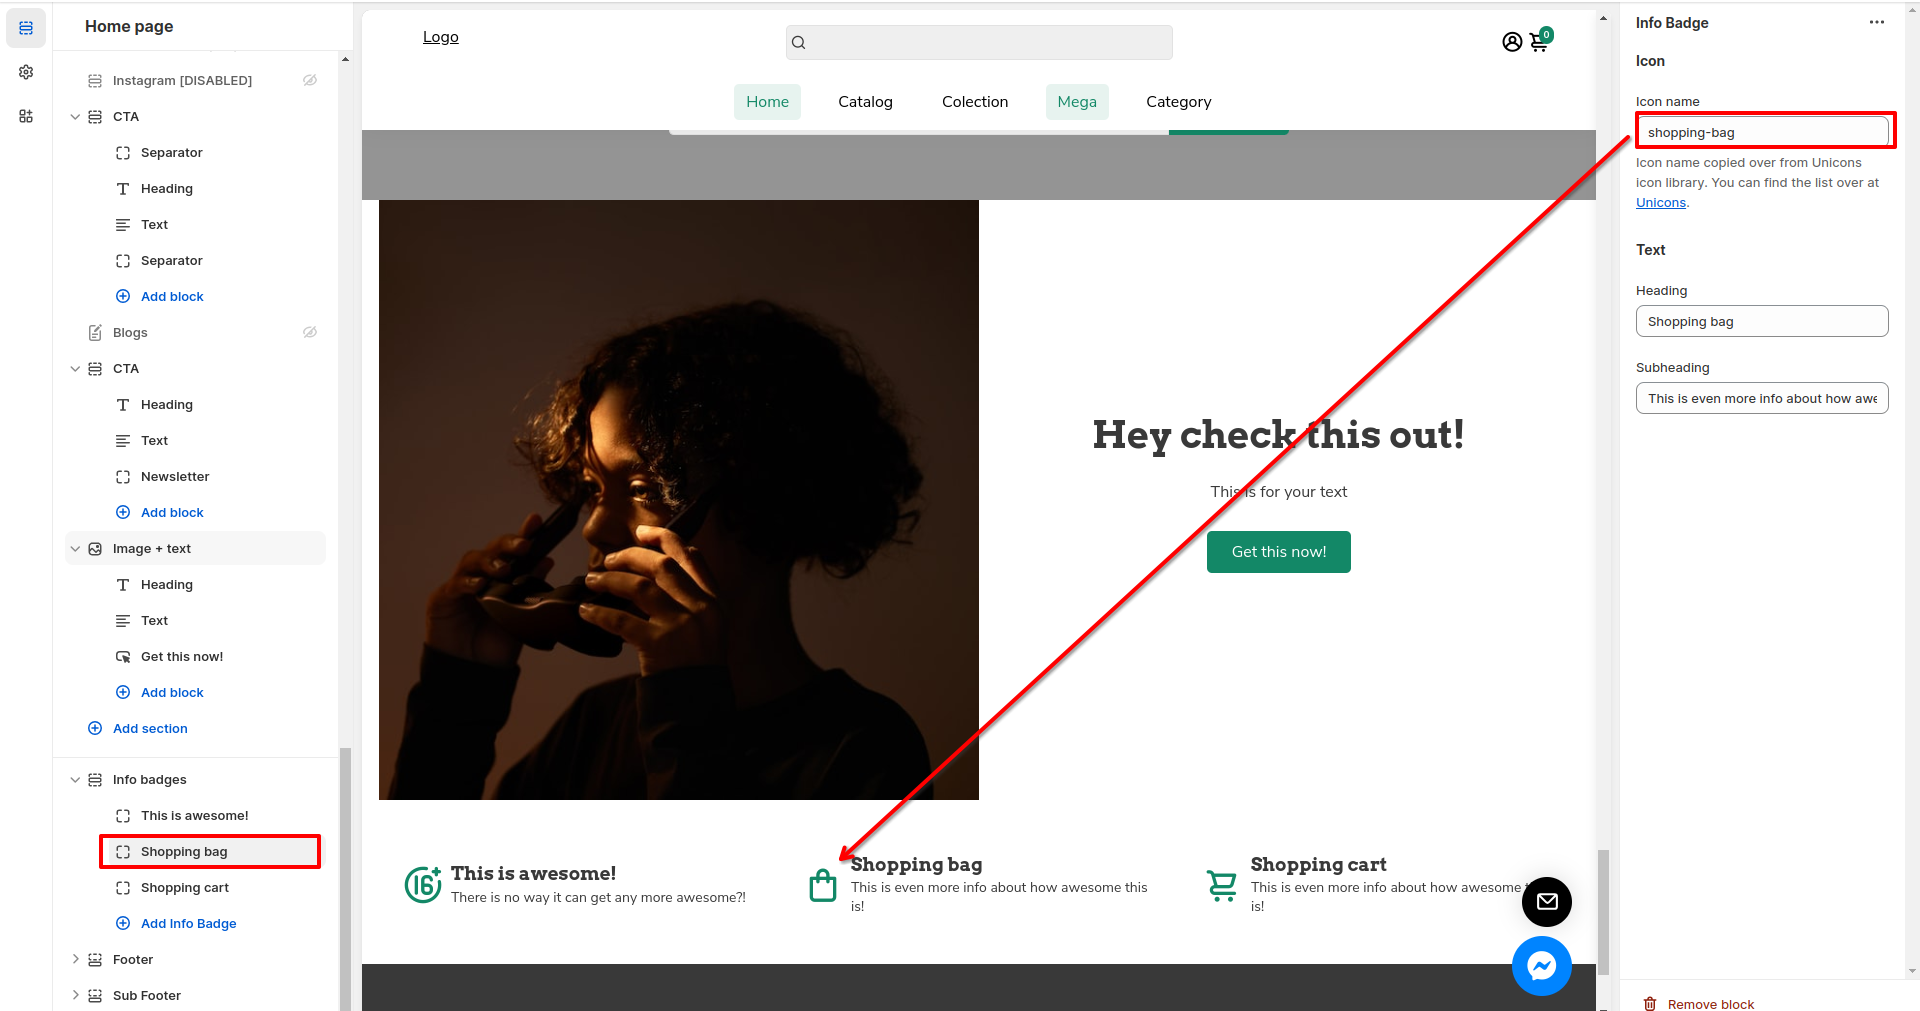
Task: Select the Category menu item
Action: pos(1178,102)
